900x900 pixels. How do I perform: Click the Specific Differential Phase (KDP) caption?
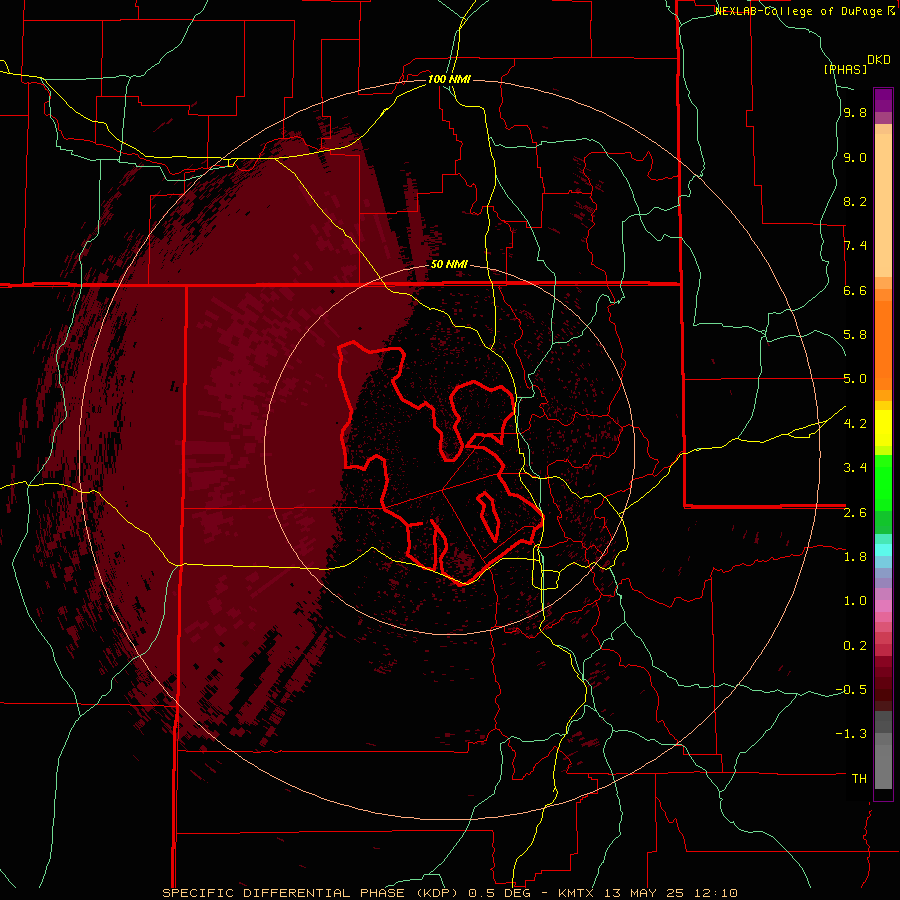310,893
